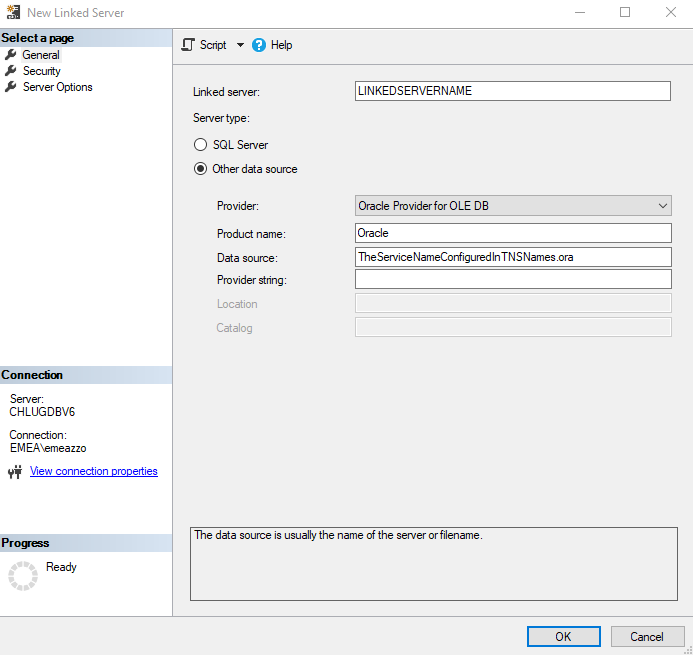Select the SQL Server radio button
693x655 pixels.
coord(200,145)
